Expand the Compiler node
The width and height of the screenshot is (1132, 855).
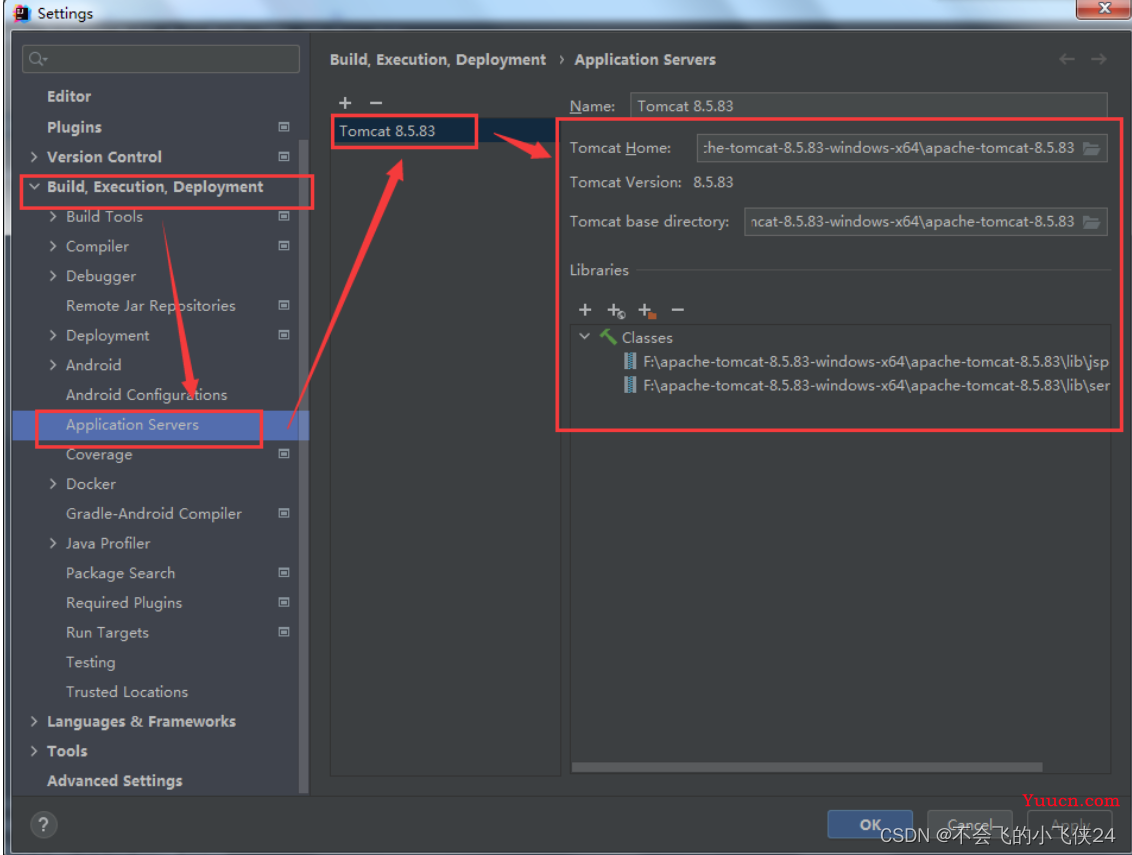coord(53,246)
